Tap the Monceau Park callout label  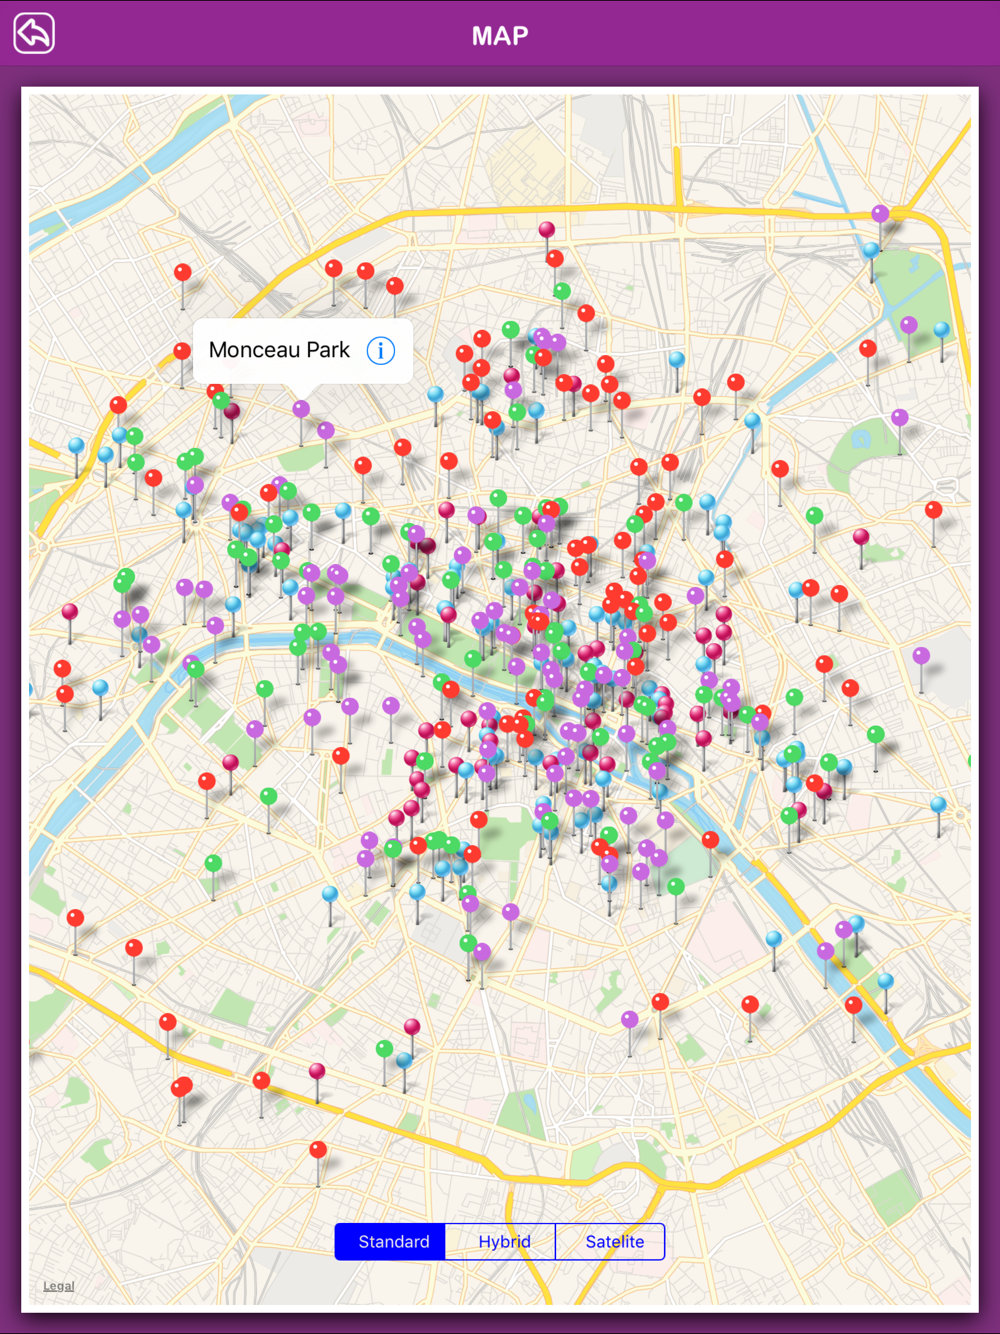pos(279,350)
